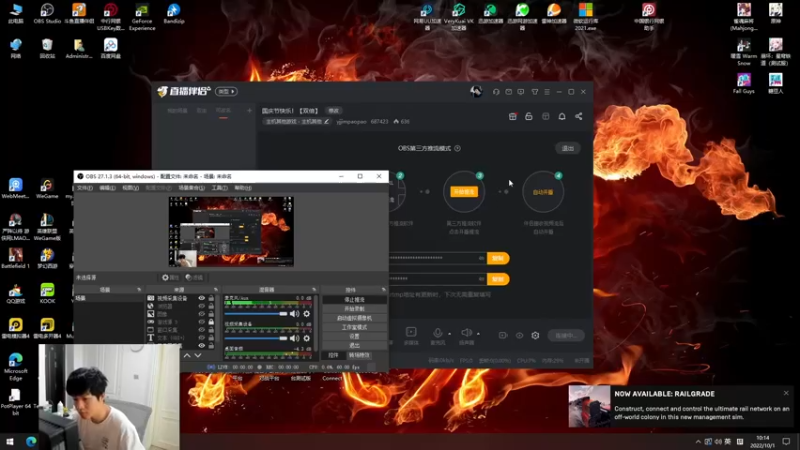Open the 文件(F) menu in OBS

[85, 188]
